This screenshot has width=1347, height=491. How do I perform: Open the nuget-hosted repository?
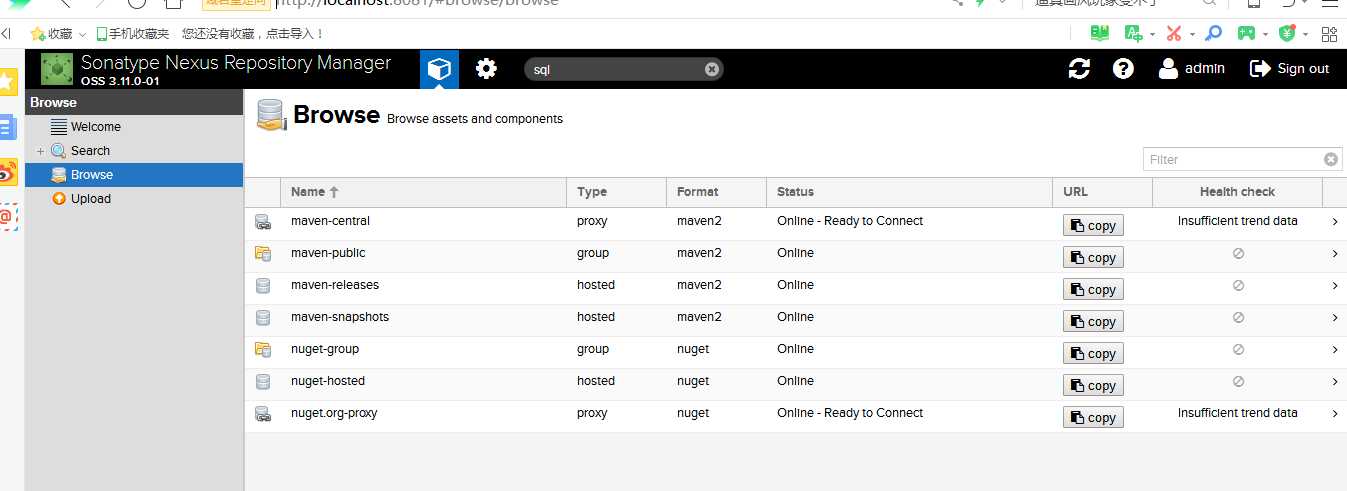(328, 381)
